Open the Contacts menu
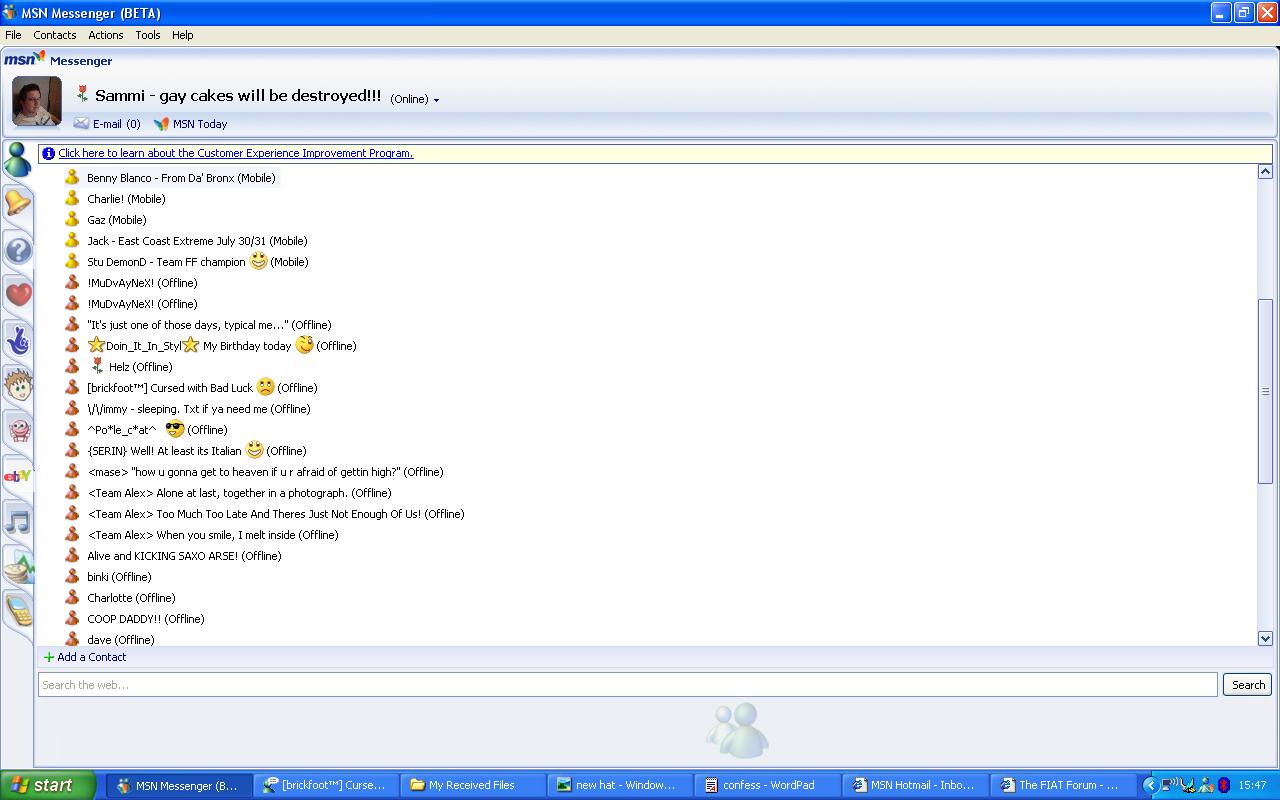 55,35
